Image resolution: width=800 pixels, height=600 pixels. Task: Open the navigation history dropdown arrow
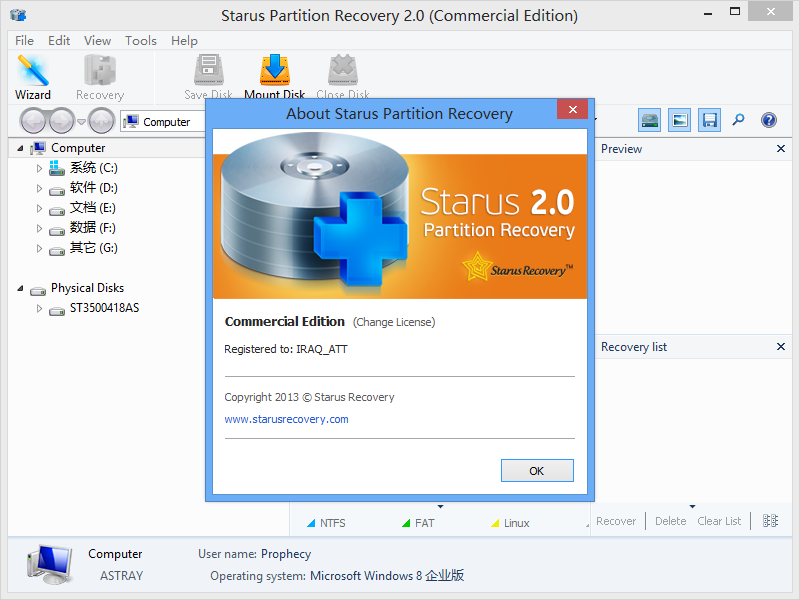81,121
